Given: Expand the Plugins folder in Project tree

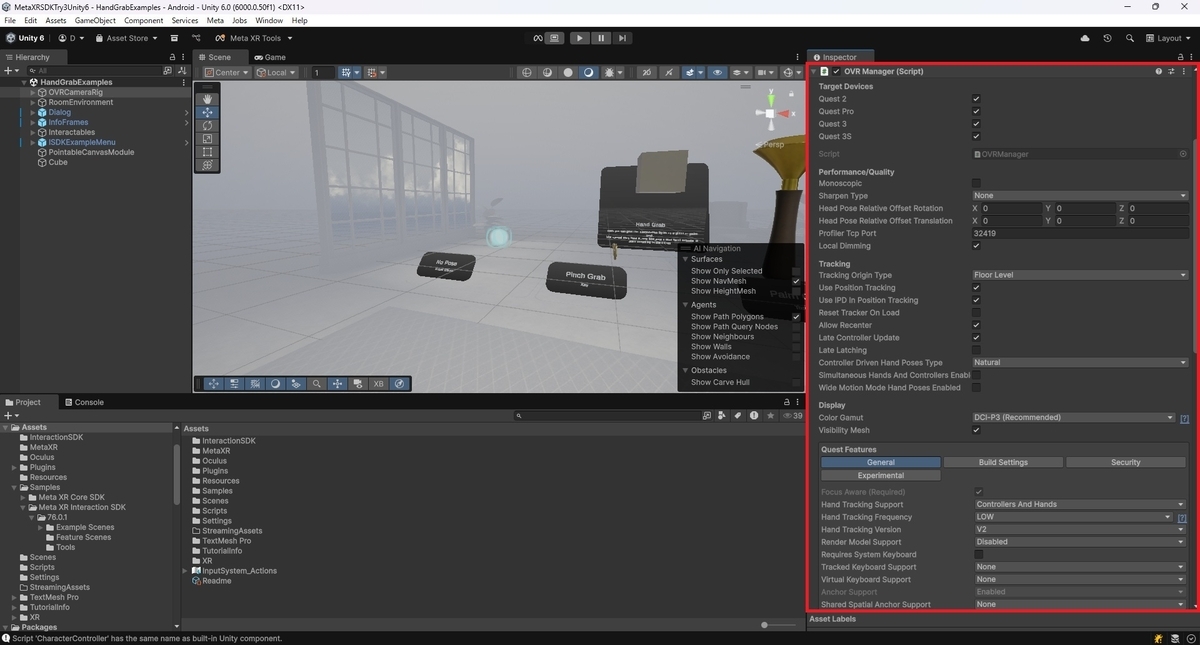Looking at the screenshot, I should pyautogui.click(x=14, y=467).
